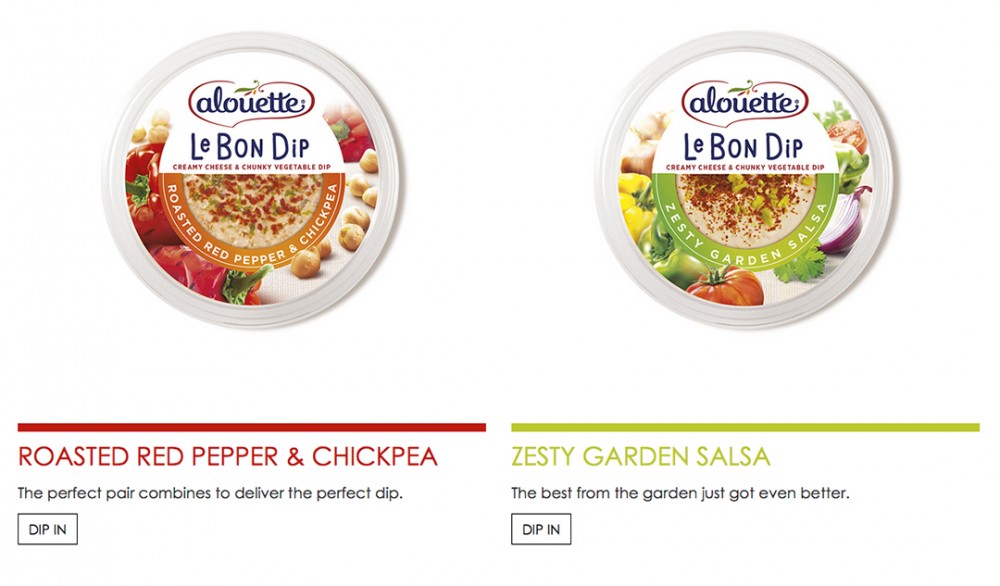Image resolution: width=1000 pixels, height=586 pixels.
Task: Select the alouette logo on the salsa dip lid
Action: (x=745, y=102)
